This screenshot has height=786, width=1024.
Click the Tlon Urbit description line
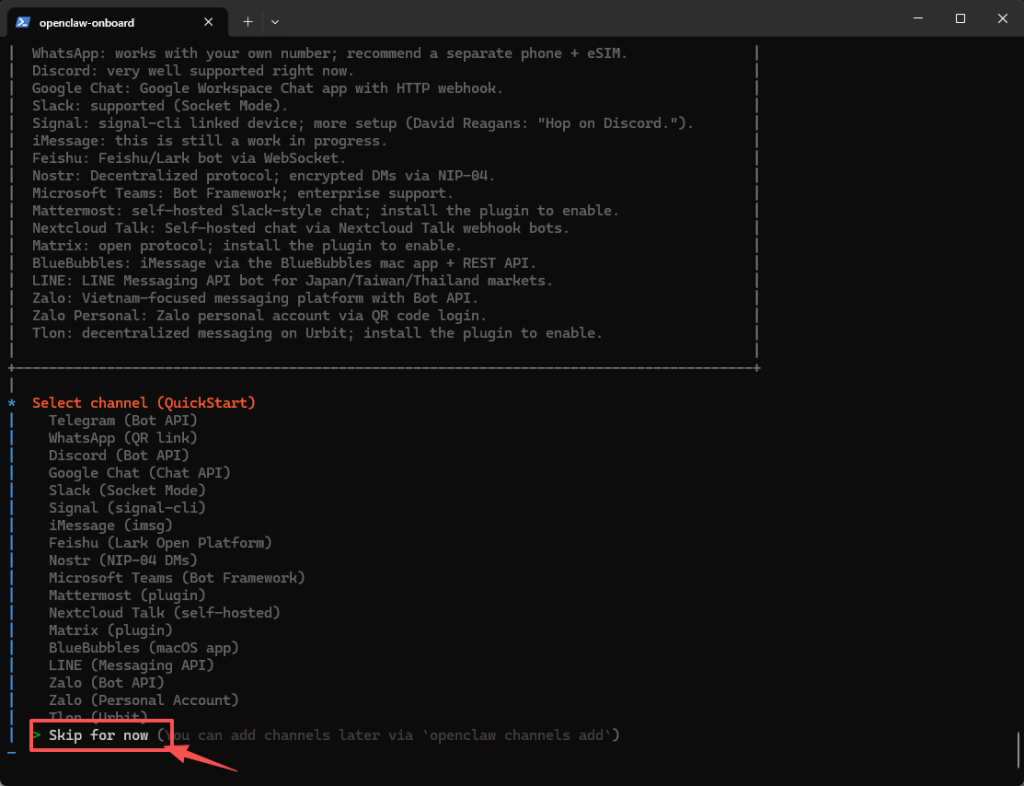[x=317, y=334]
